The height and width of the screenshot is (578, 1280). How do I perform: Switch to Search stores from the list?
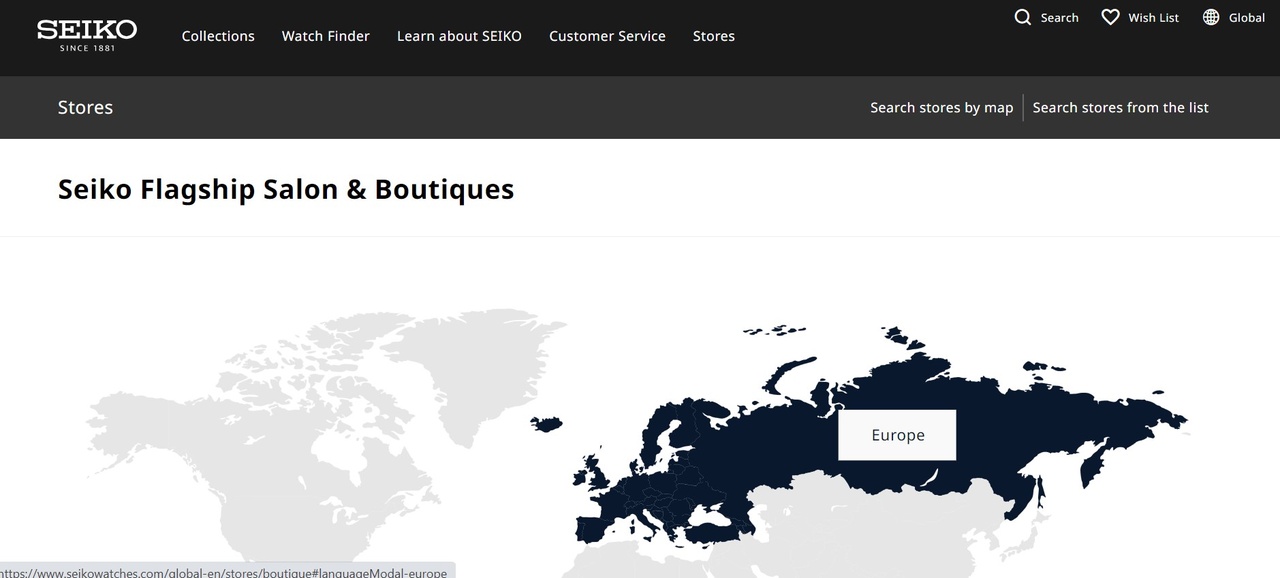pyautogui.click(x=1120, y=108)
